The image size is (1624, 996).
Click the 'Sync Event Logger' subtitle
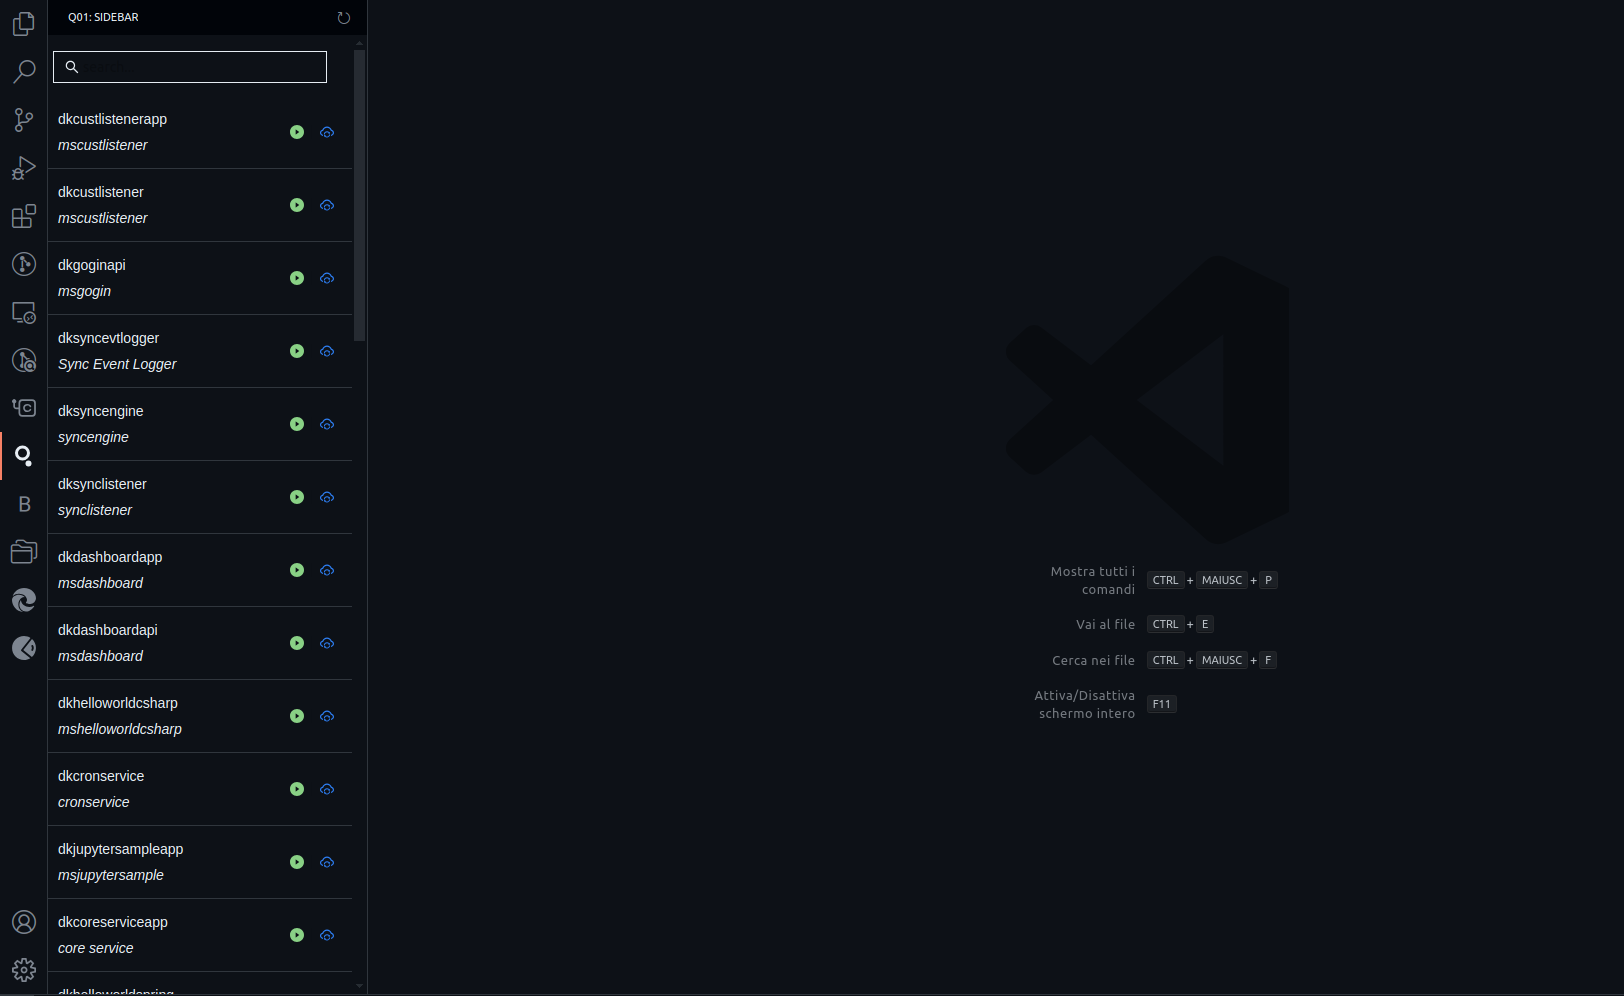click(117, 364)
